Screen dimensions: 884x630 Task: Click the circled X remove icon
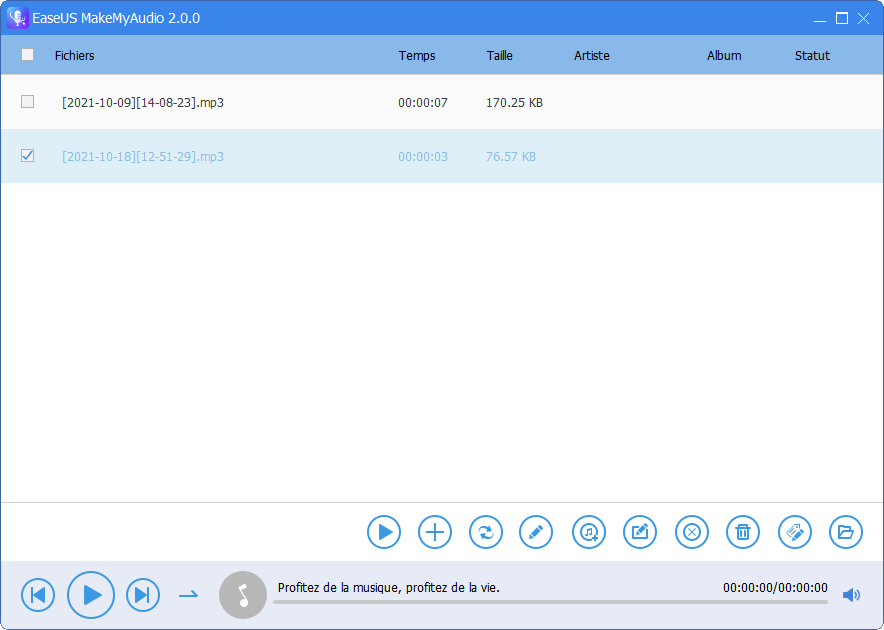692,532
